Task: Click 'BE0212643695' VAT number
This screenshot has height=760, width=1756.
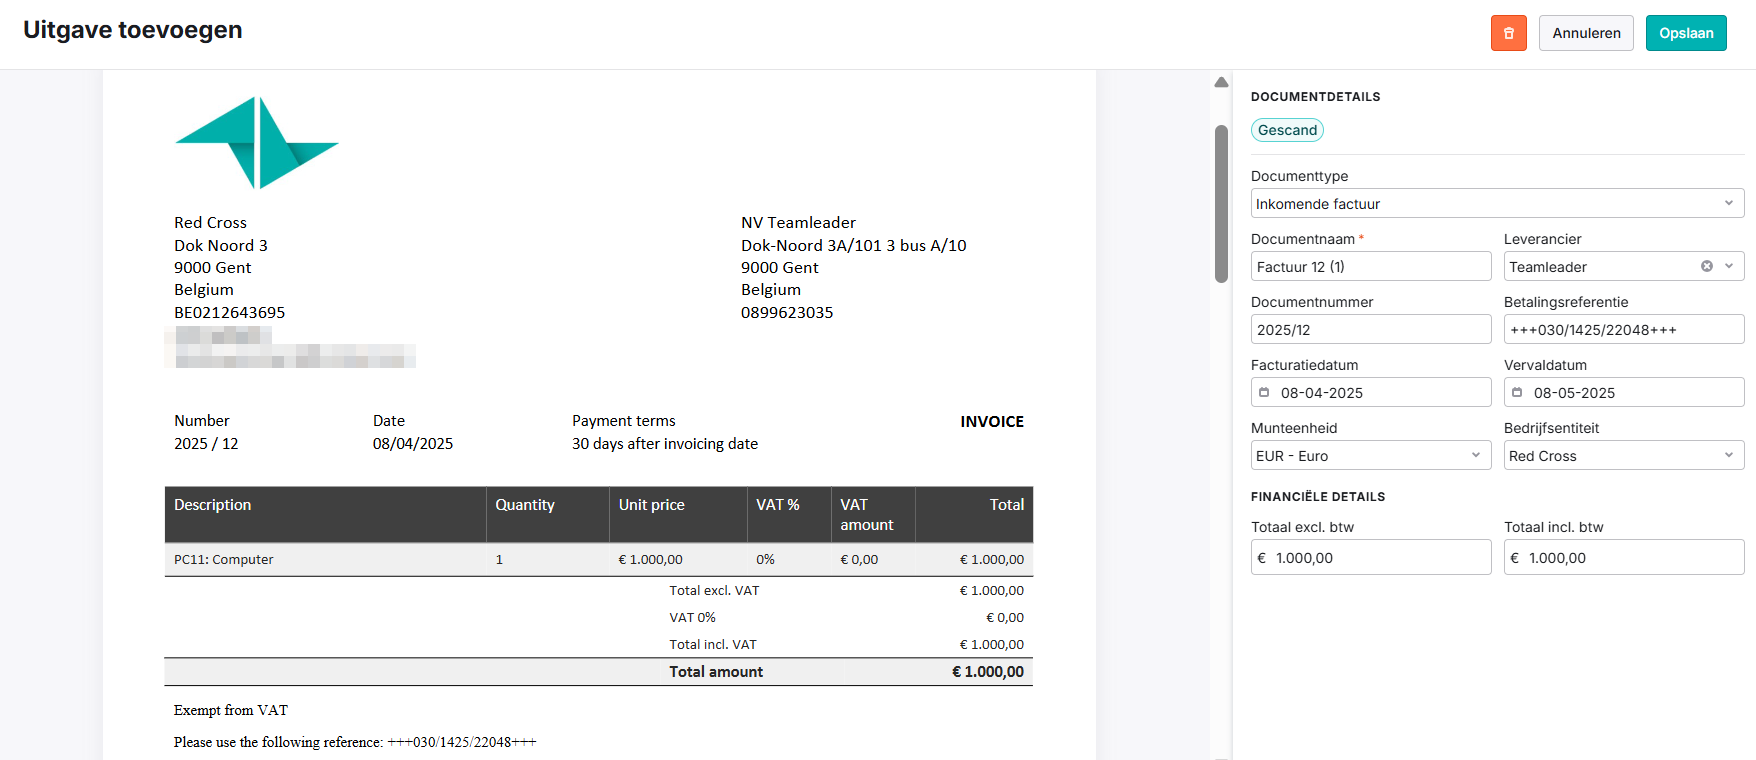Action: (x=230, y=313)
